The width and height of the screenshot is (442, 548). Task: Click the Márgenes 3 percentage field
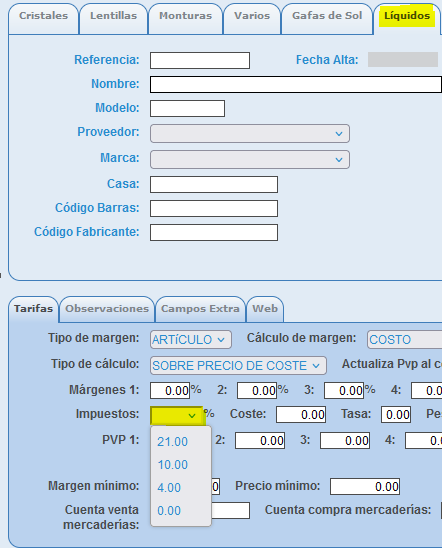click(x=344, y=390)
